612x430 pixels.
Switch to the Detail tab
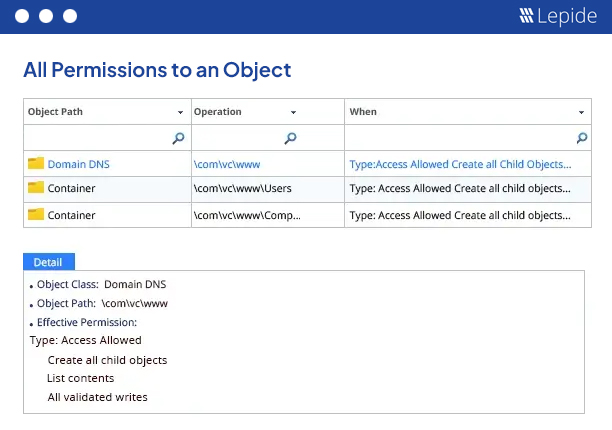point(49,262)
